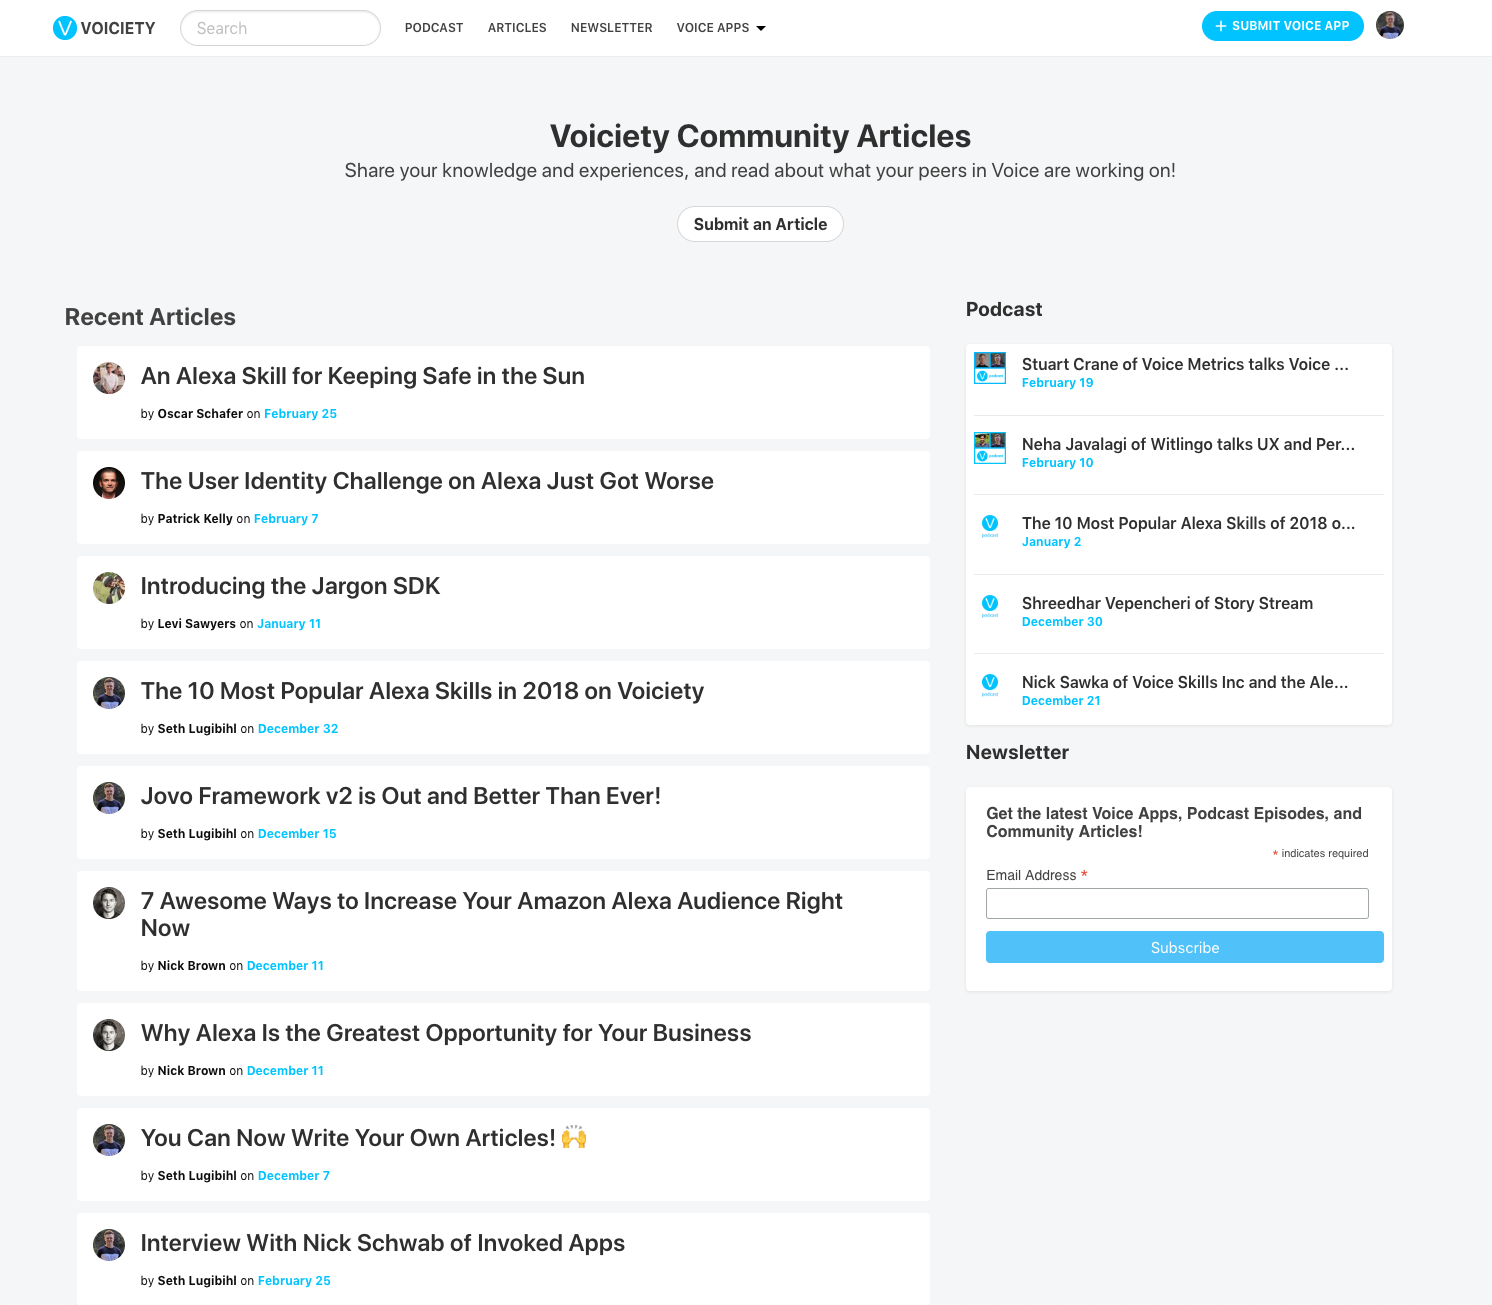Click author name Patrick Kelly
Screen dimensions: 1492x1305
[x=195, y=519]
